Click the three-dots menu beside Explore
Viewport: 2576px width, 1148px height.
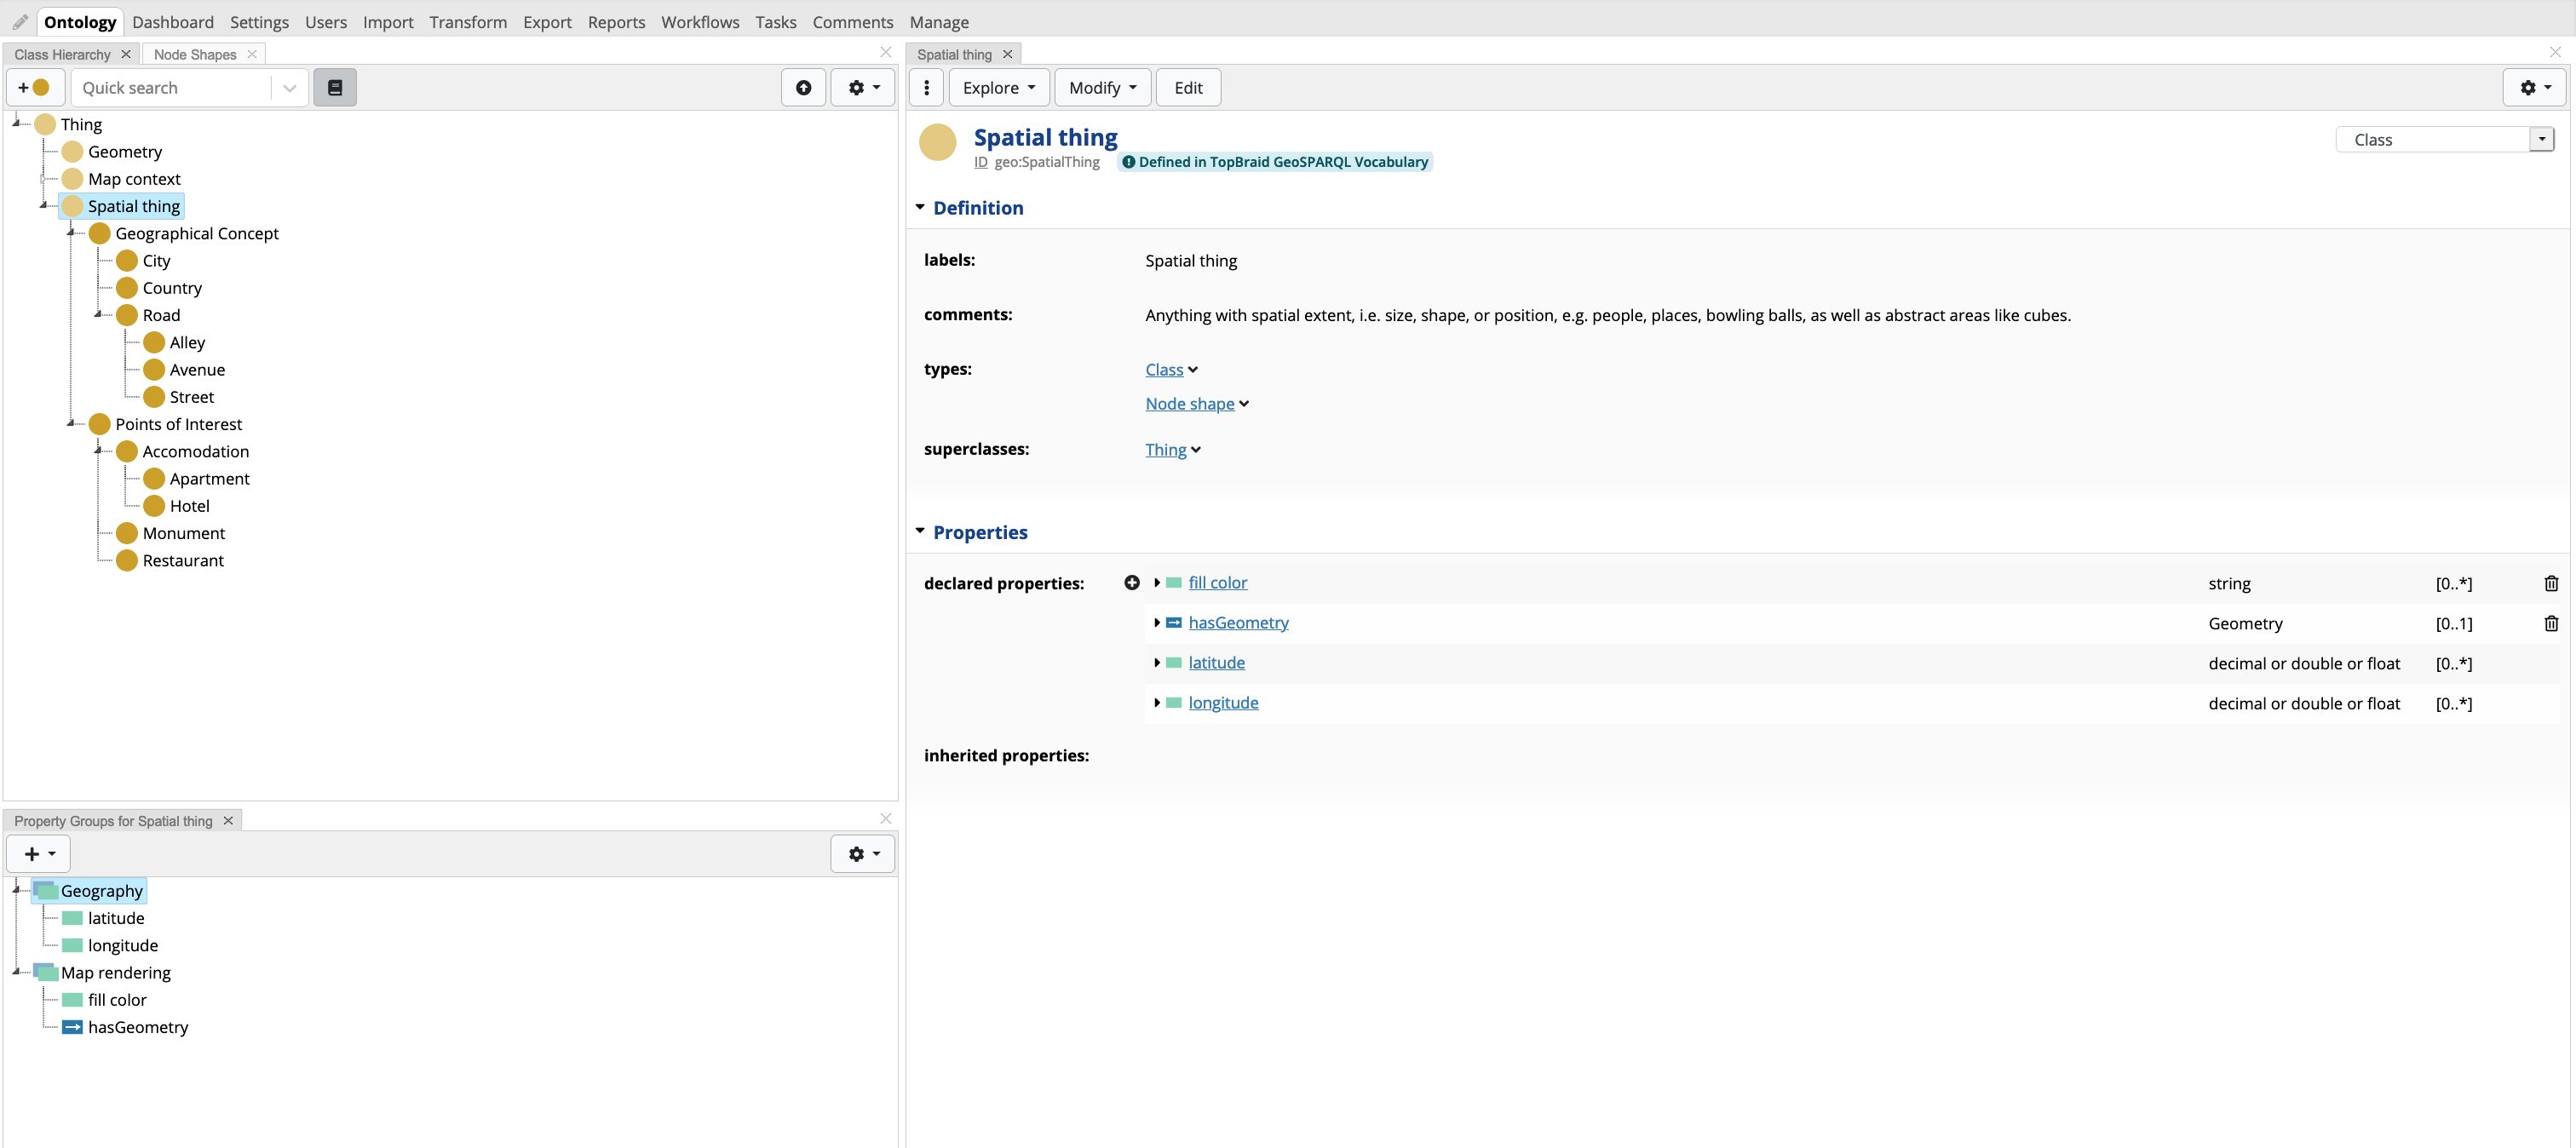[927, 88]
